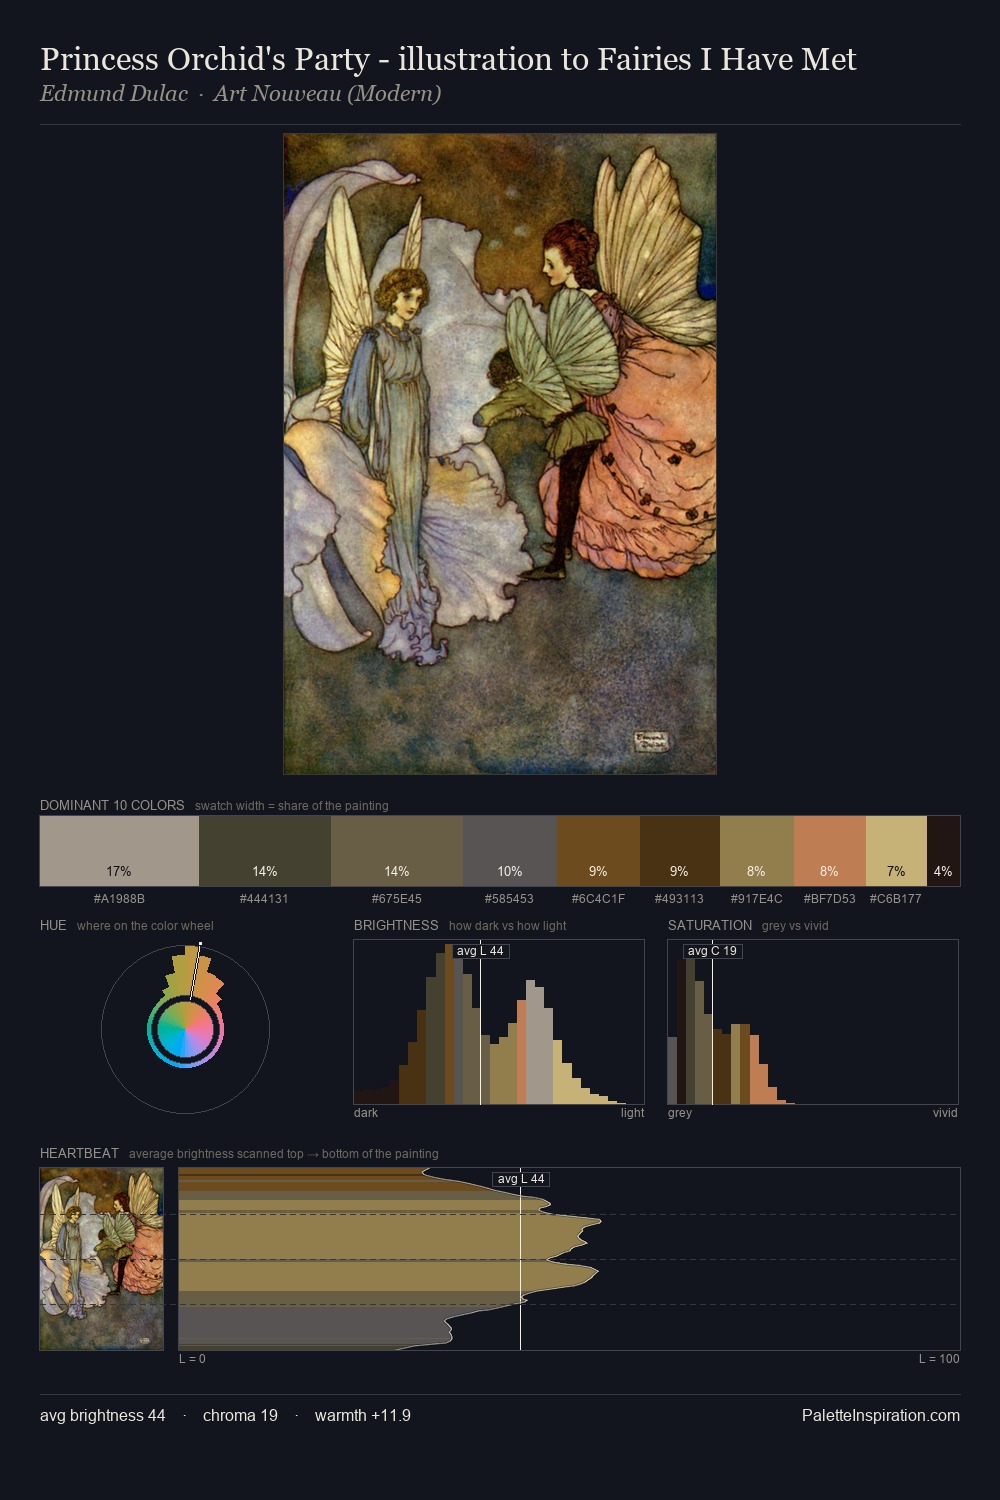Viewport: 1000px width, 1500px height.
Task: Click the #C6B177 hex code label
Action: [x=896, y=899]
